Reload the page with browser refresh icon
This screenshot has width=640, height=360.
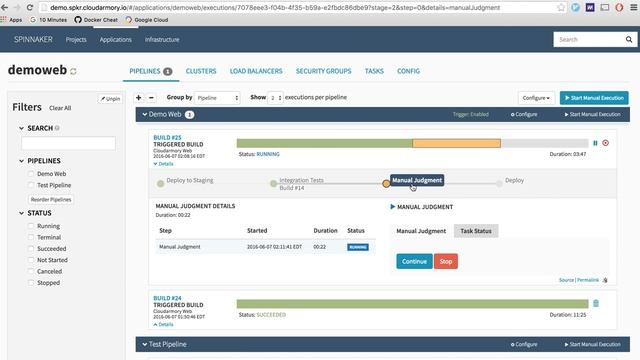pos(29,7)
